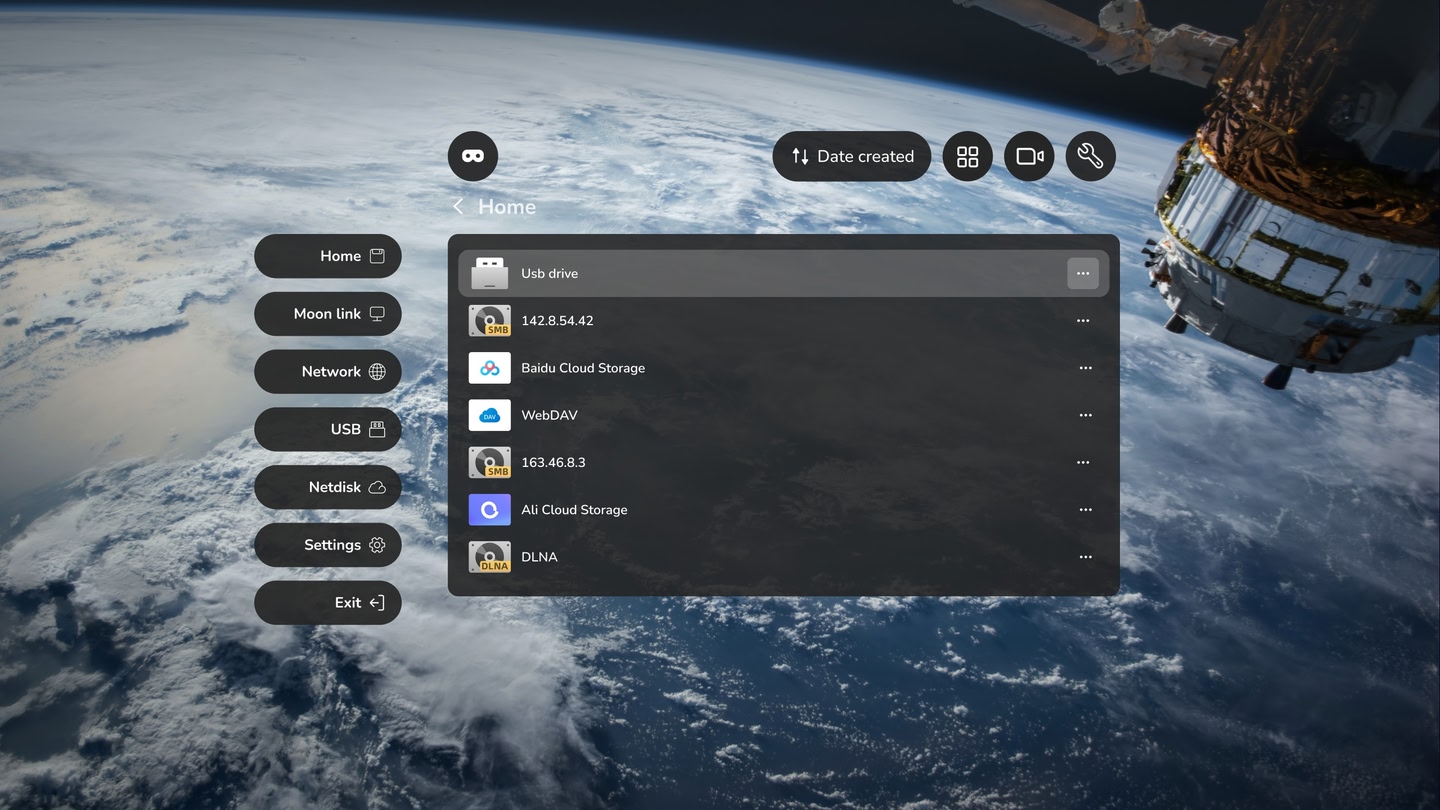
Task: Open the wrench tools icon
Action: pyautogui.click(x=1090, y=156)
